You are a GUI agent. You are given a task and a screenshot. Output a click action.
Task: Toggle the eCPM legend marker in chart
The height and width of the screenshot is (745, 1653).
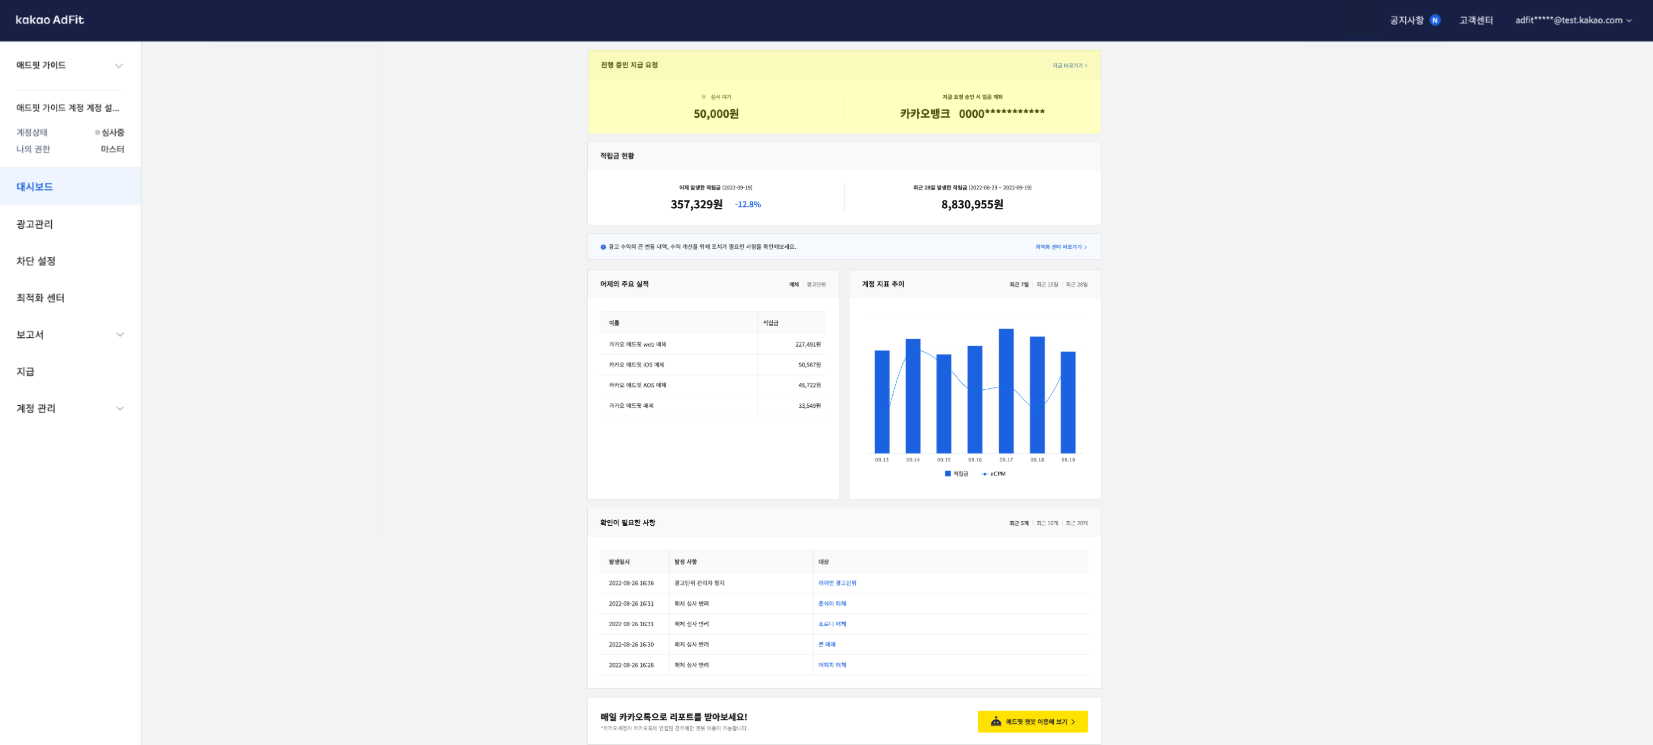point(985,474)
